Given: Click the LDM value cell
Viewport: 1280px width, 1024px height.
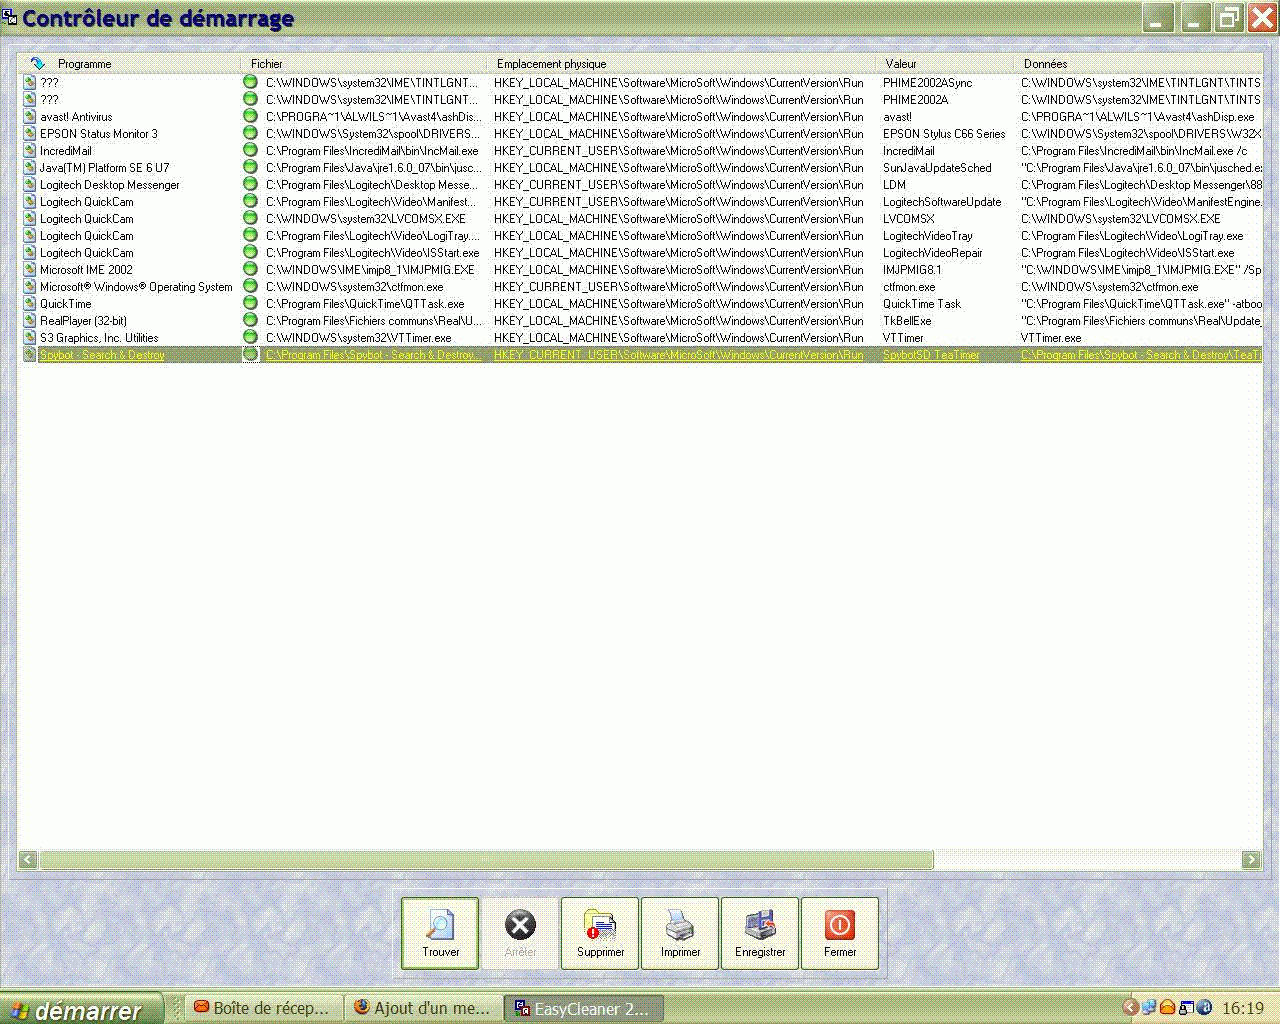Looking at the screenshot, I should (894, 185).
